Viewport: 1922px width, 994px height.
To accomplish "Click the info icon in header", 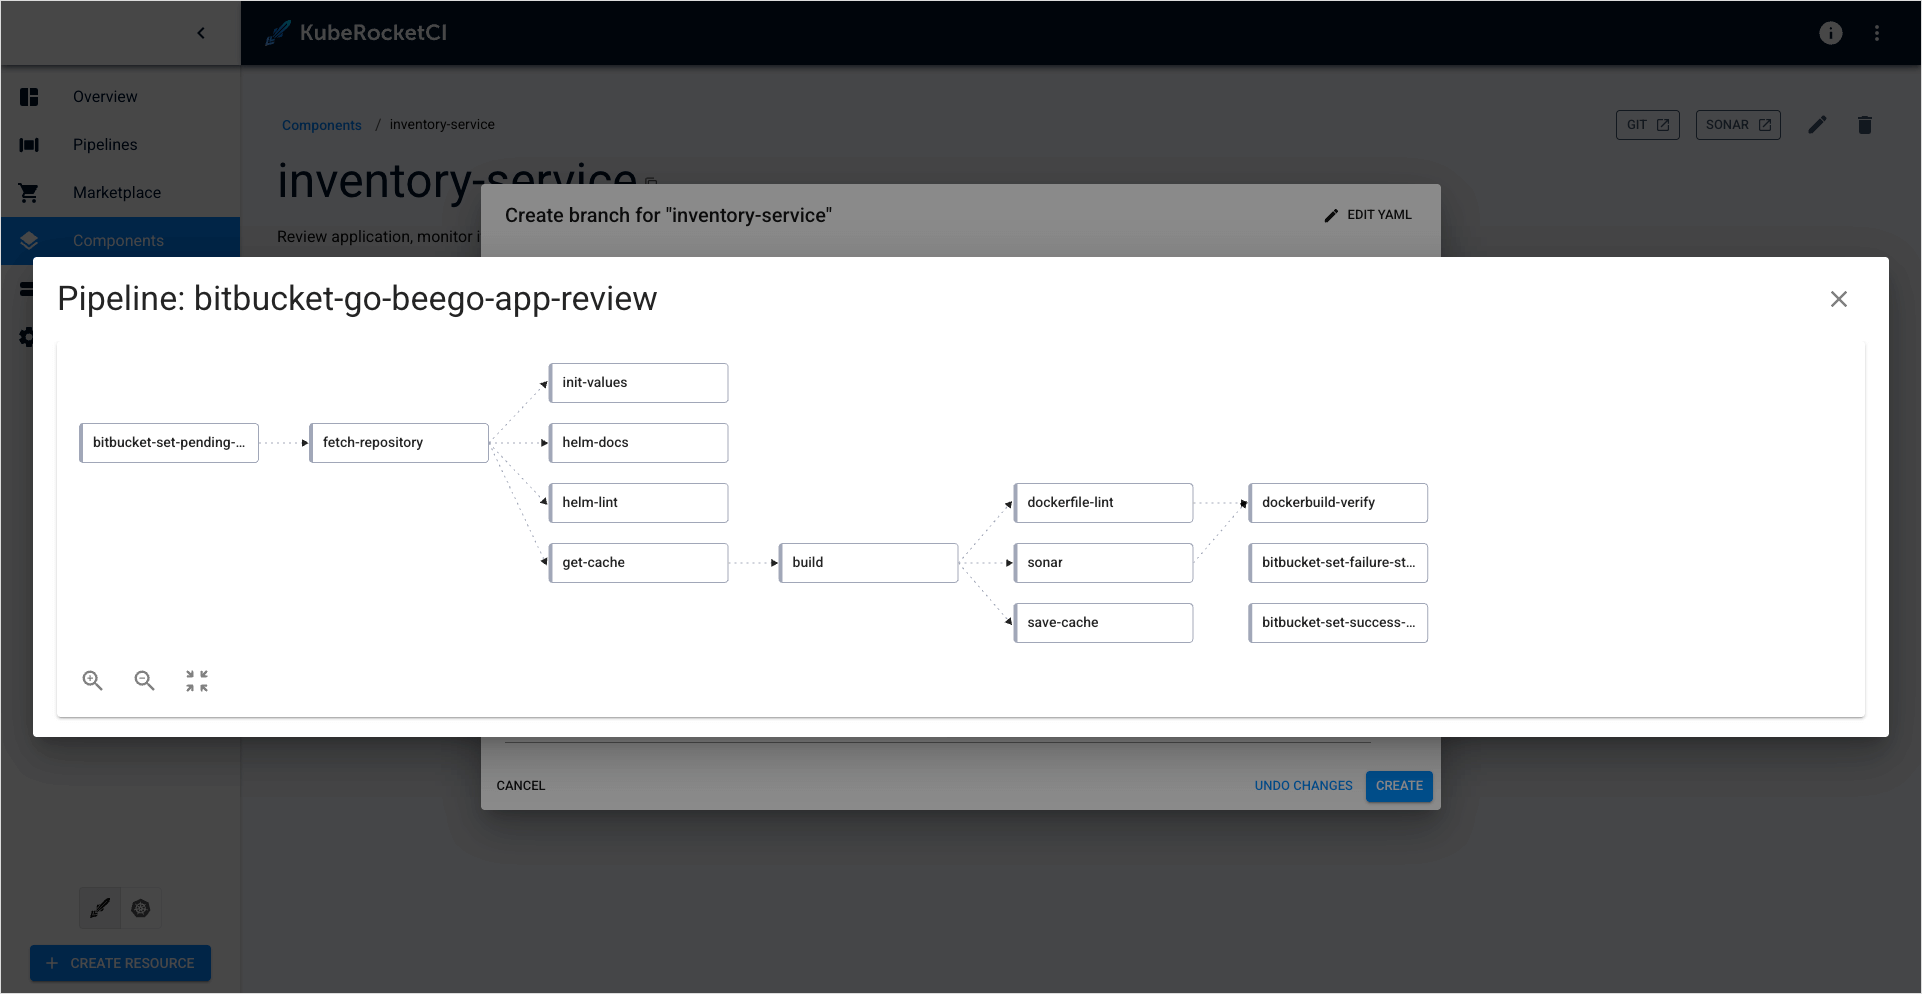I will pyautogui.click(x=1830, y=33).
